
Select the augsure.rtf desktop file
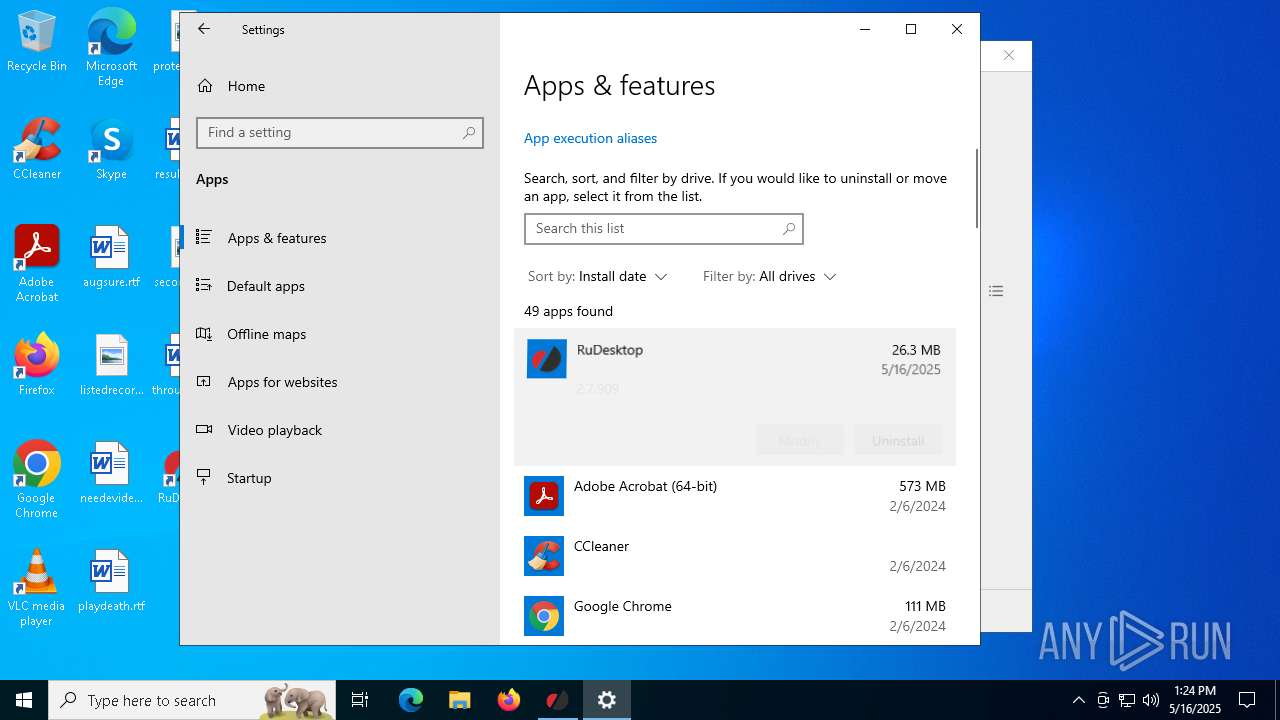111,258
